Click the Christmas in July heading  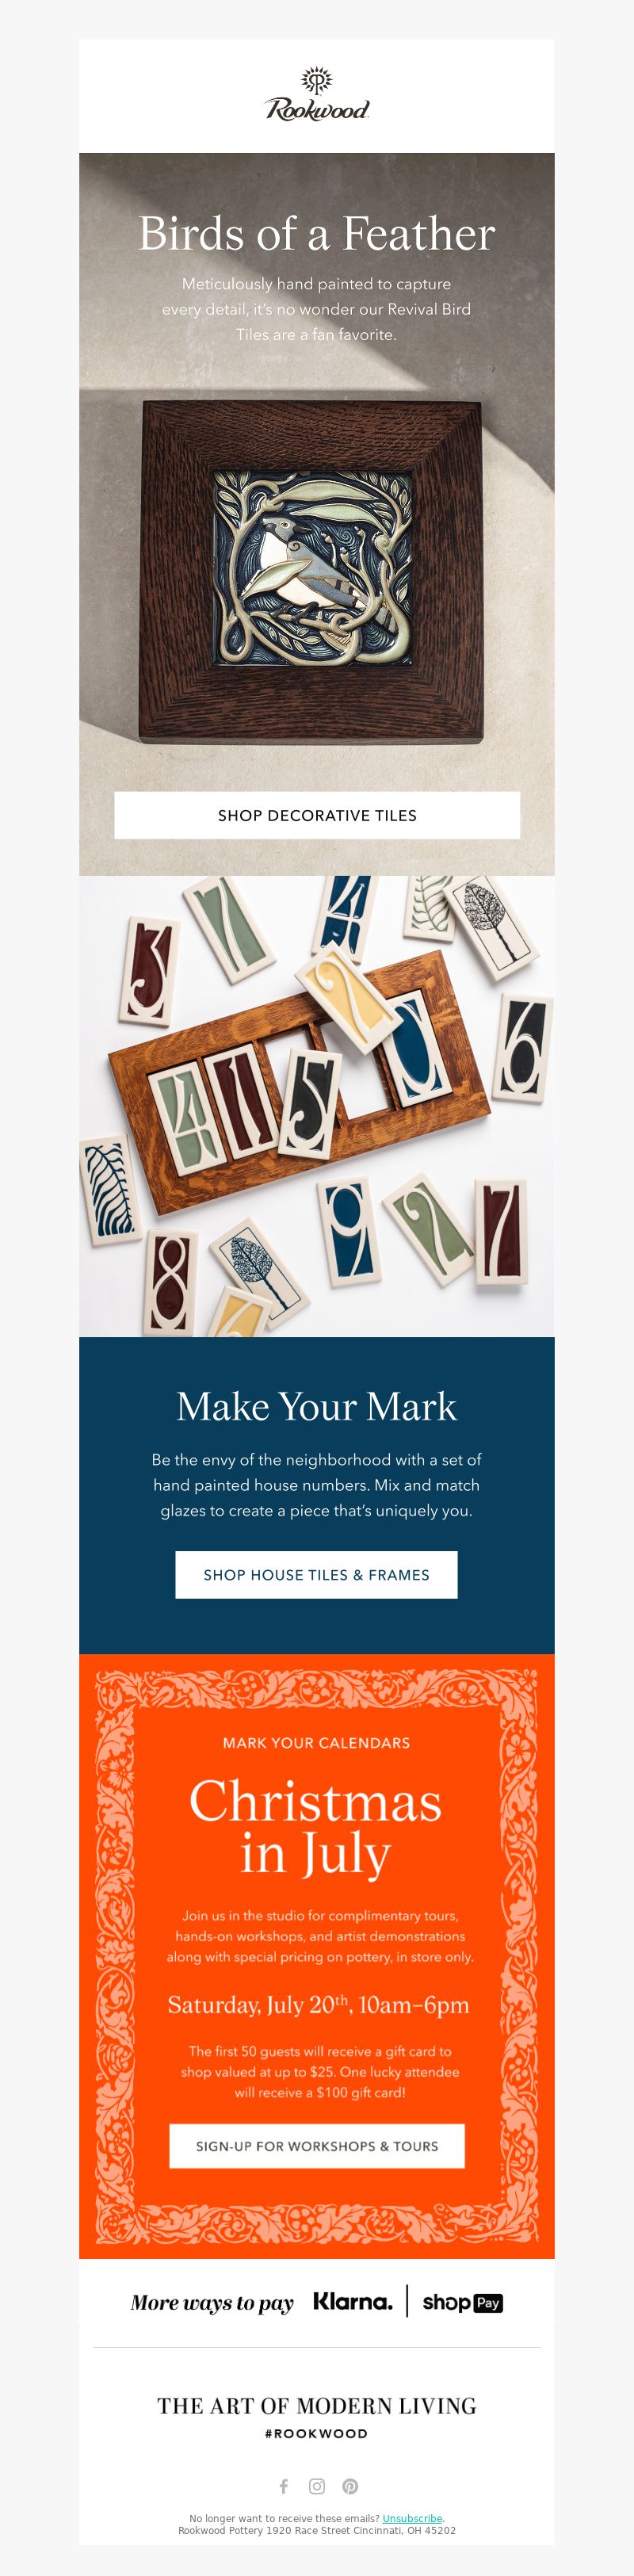click(x=316, y=1827)
